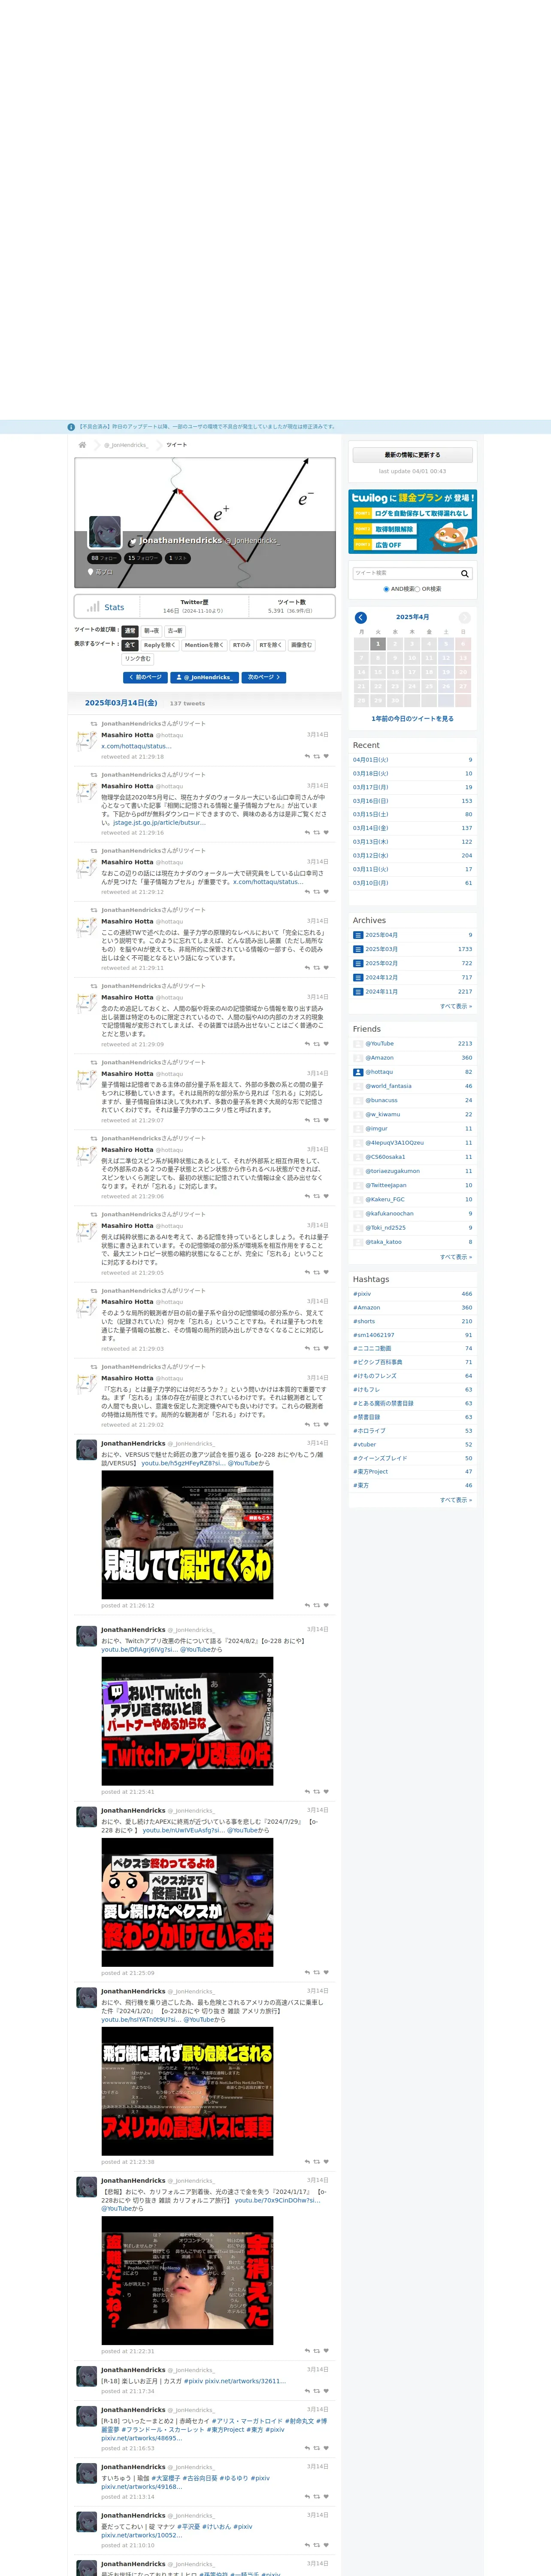Open the 2025年04月 archive list icon
This screenshot has height=2576, width=551.
(358, 935)
